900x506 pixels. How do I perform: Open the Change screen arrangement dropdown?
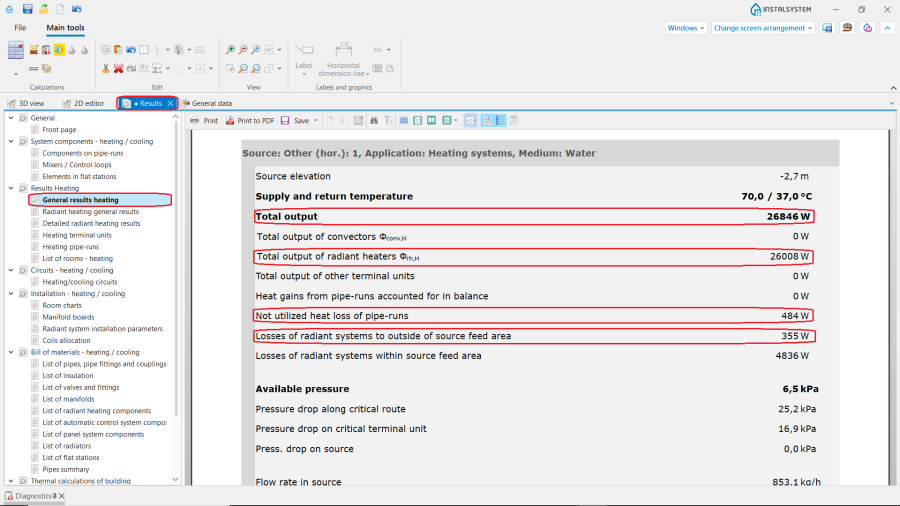(763, 28)
